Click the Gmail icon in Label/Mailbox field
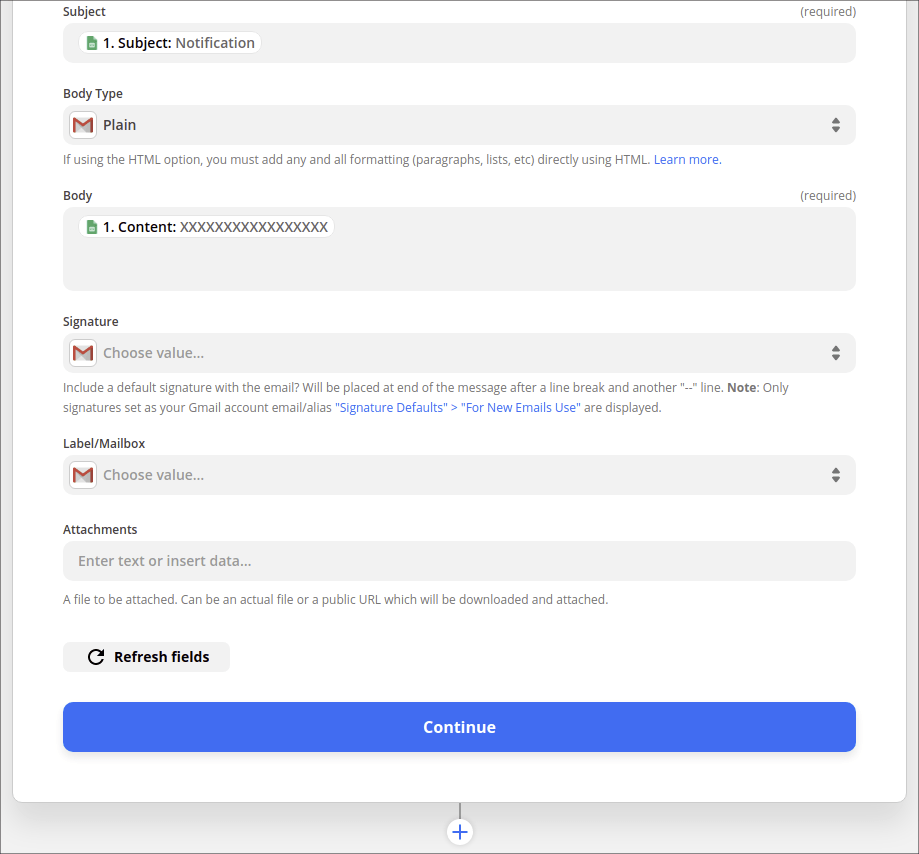 [x=83, y=475]
